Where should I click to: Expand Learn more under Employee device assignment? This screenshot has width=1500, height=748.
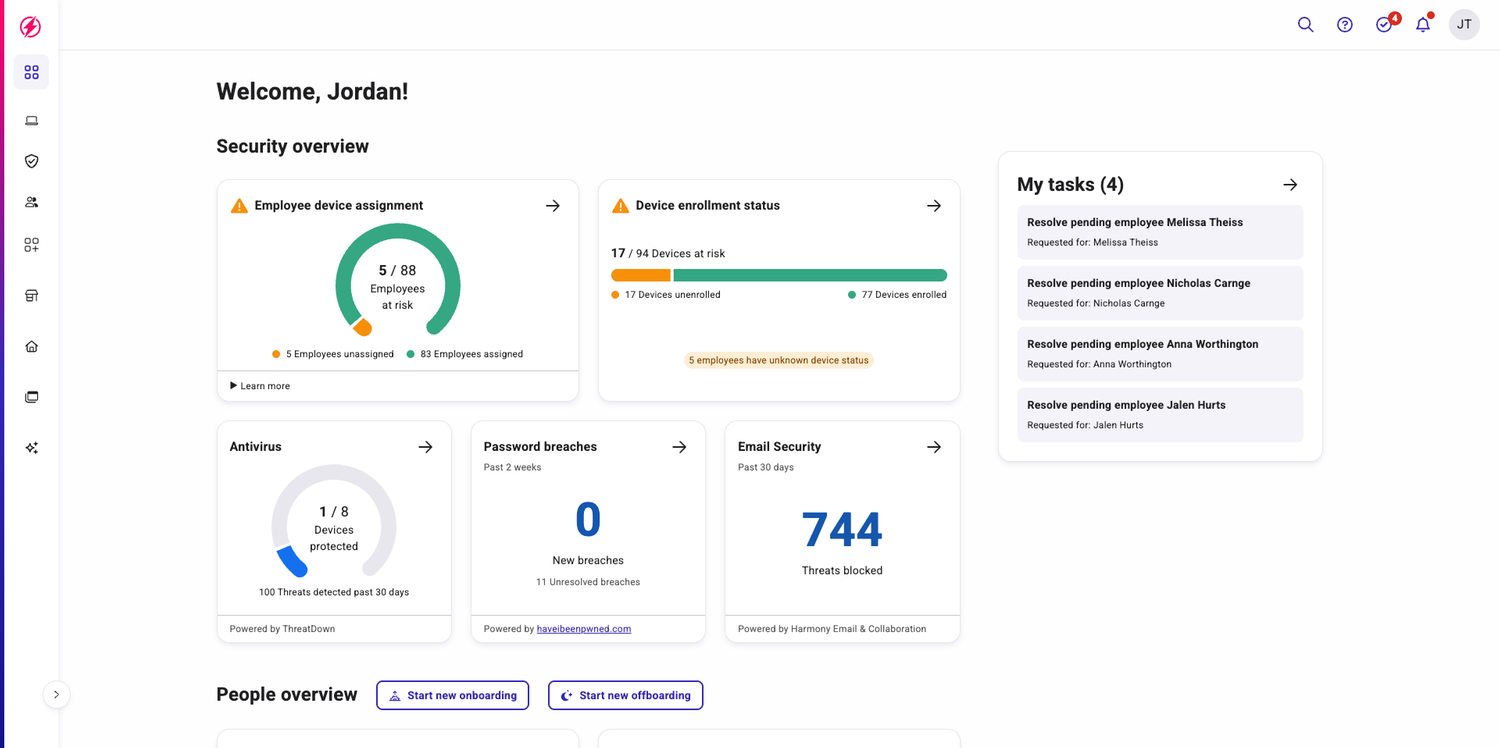pyautogui.click(x=258, y=385)
